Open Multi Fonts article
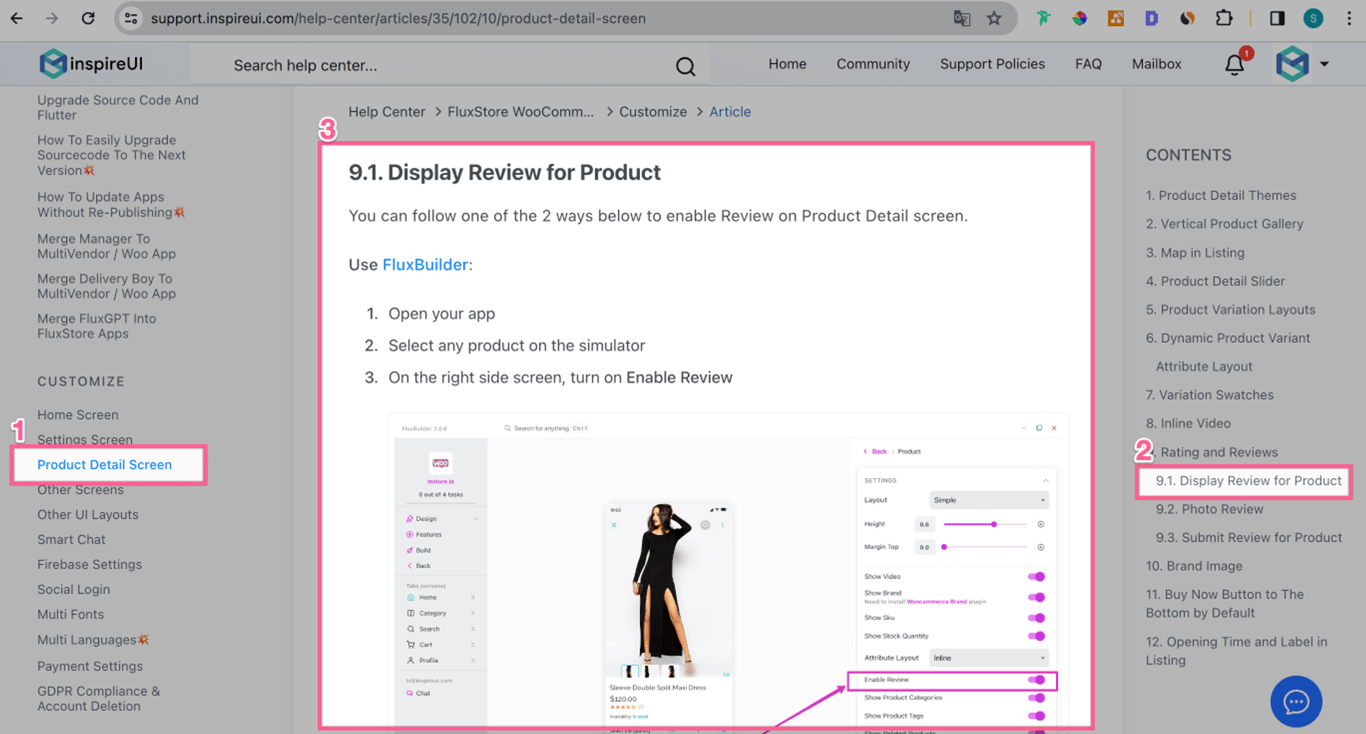1366x734 pixels. coord(70,615)
